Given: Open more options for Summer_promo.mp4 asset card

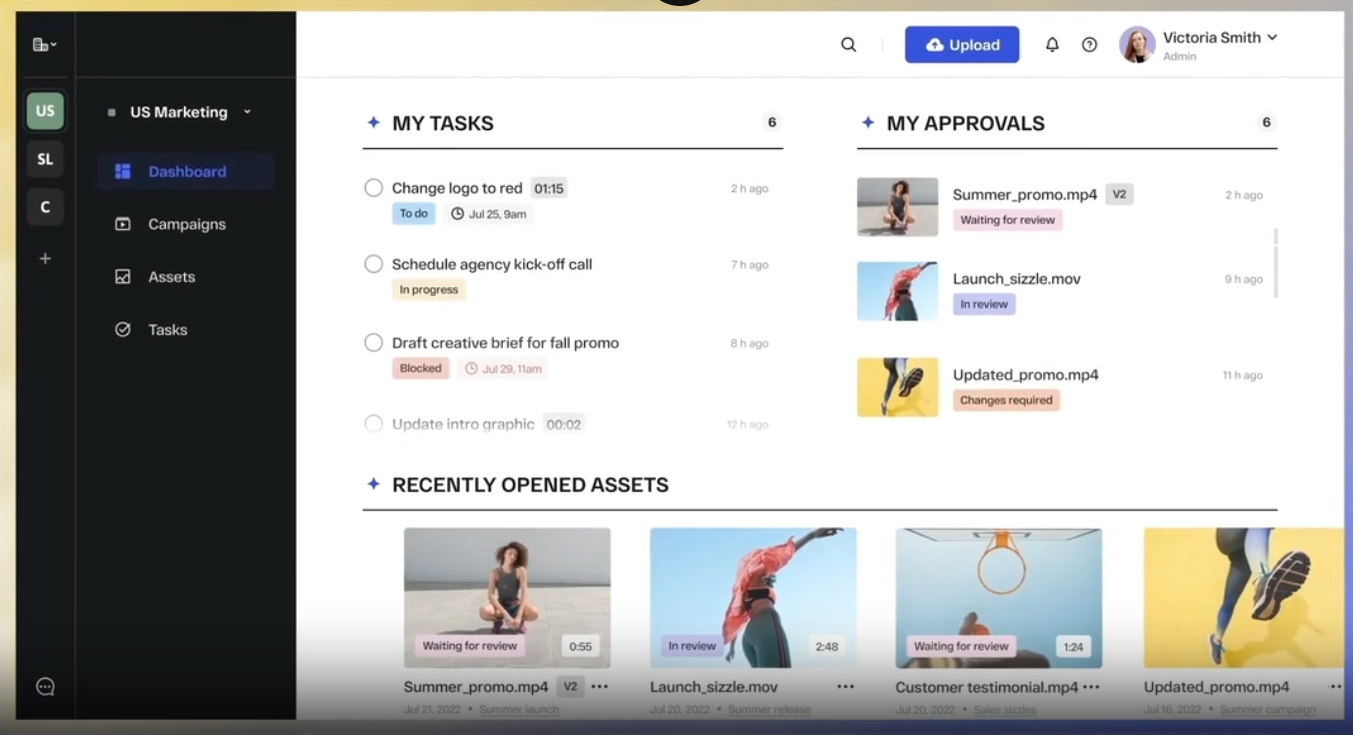Looking at the screenshot, I should tap(599, 687).
